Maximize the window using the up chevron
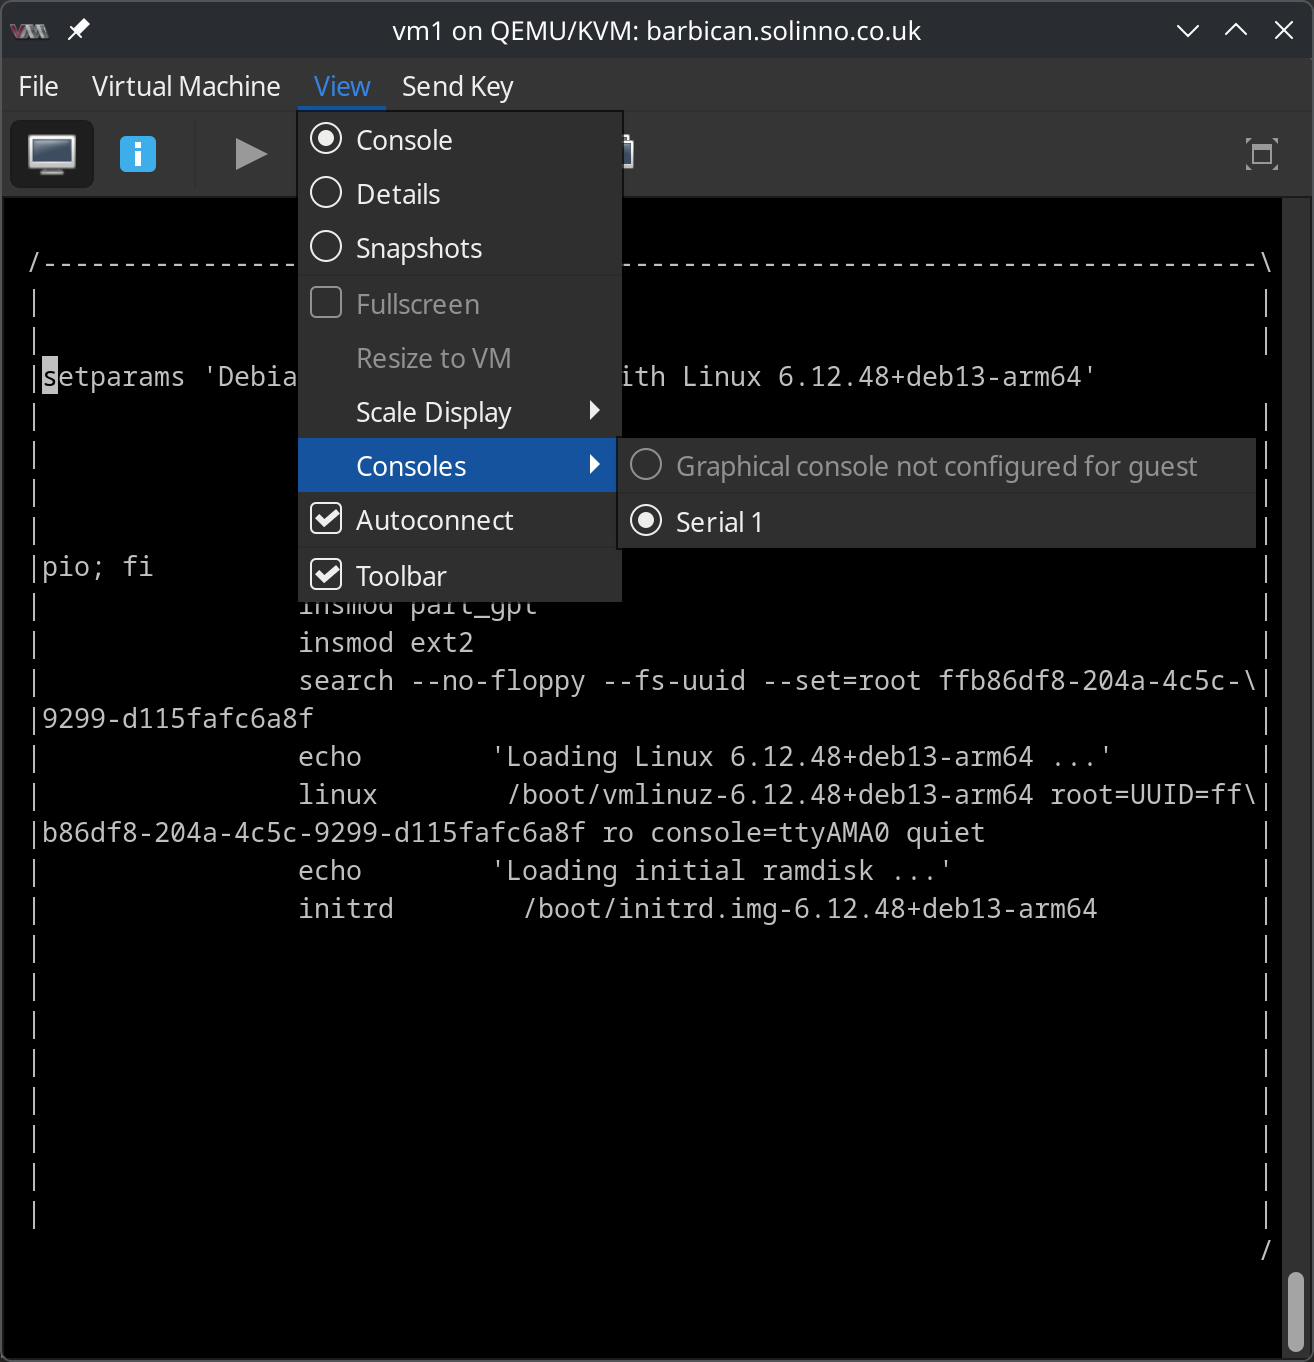The image size is (1314, 1362). click(1235, 31)
